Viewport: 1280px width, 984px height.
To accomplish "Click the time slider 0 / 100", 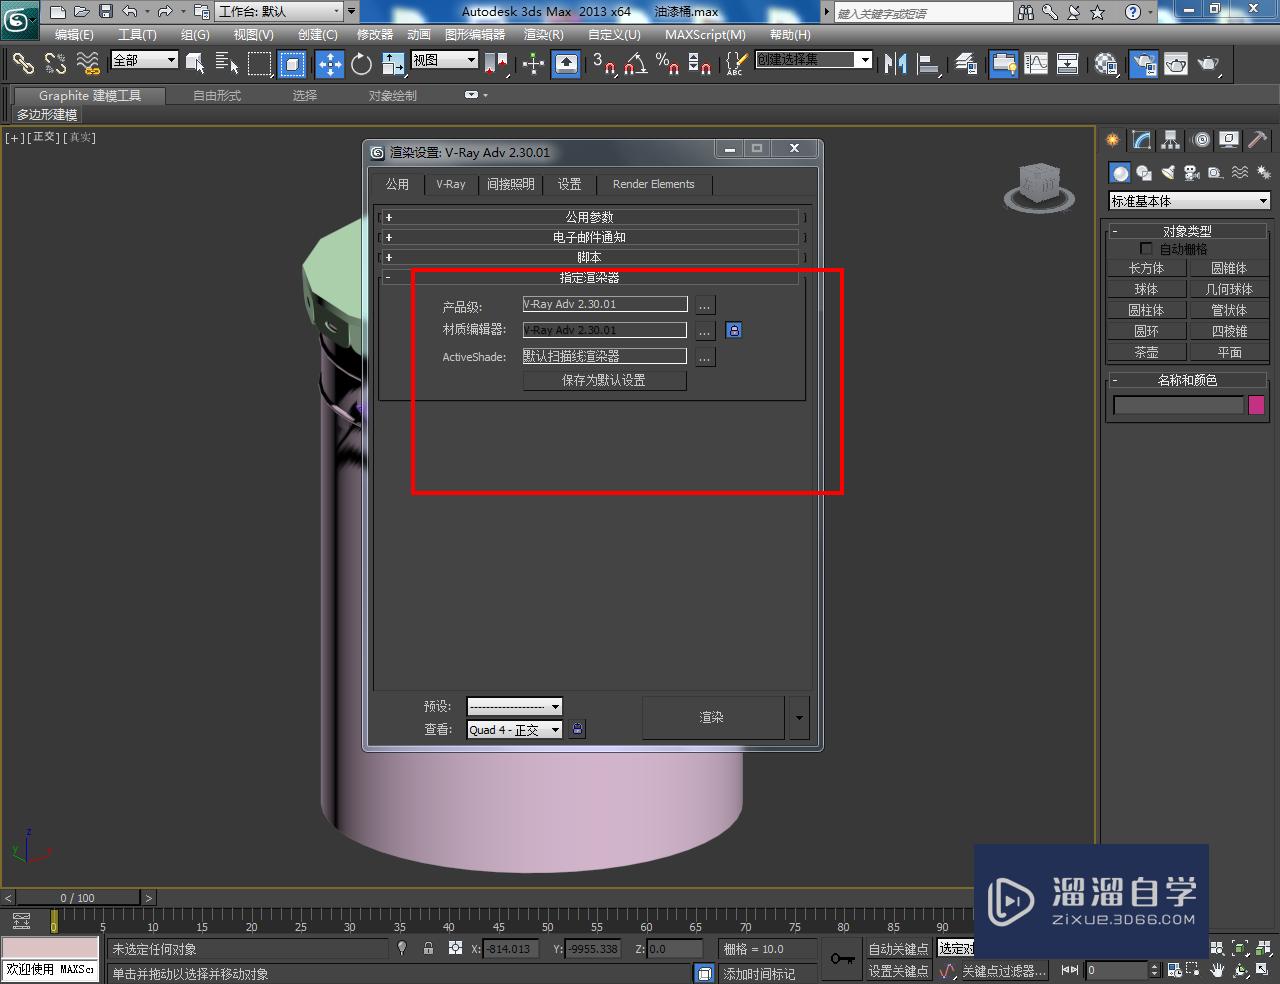I will (77, 898).
